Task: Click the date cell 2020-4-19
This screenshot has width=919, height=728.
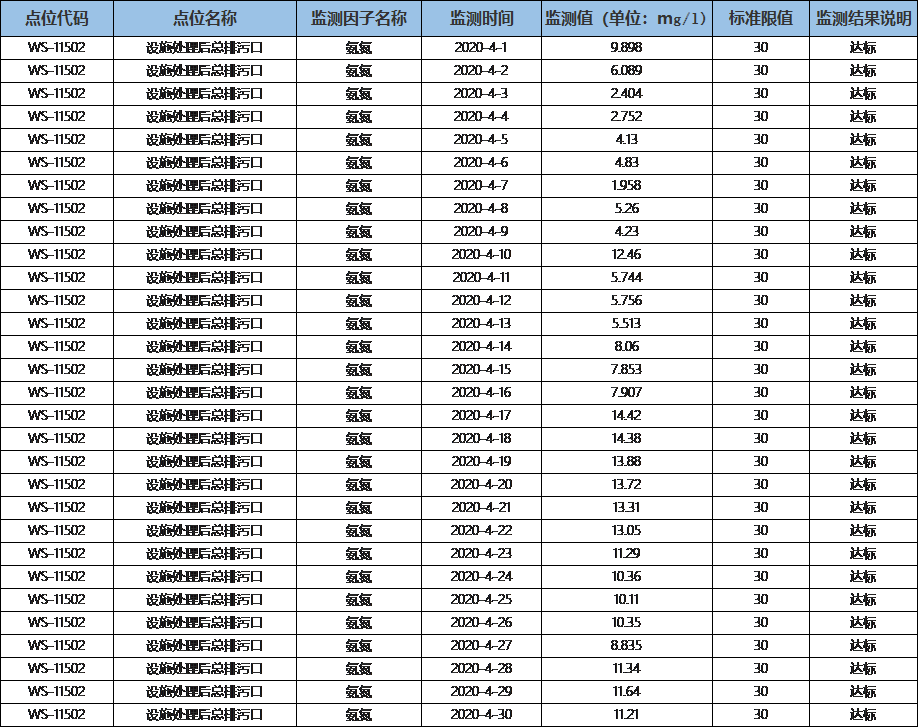Action: (481, 461)
